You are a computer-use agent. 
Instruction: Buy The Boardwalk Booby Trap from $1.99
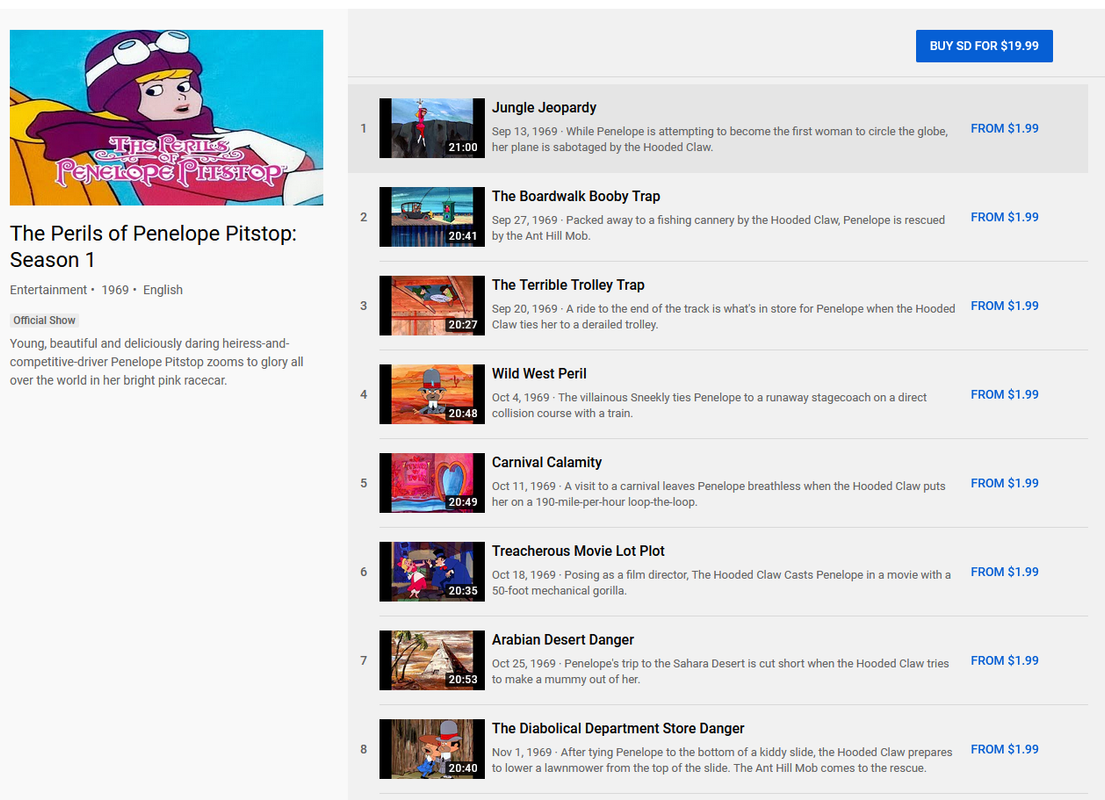pos(1005,217)
